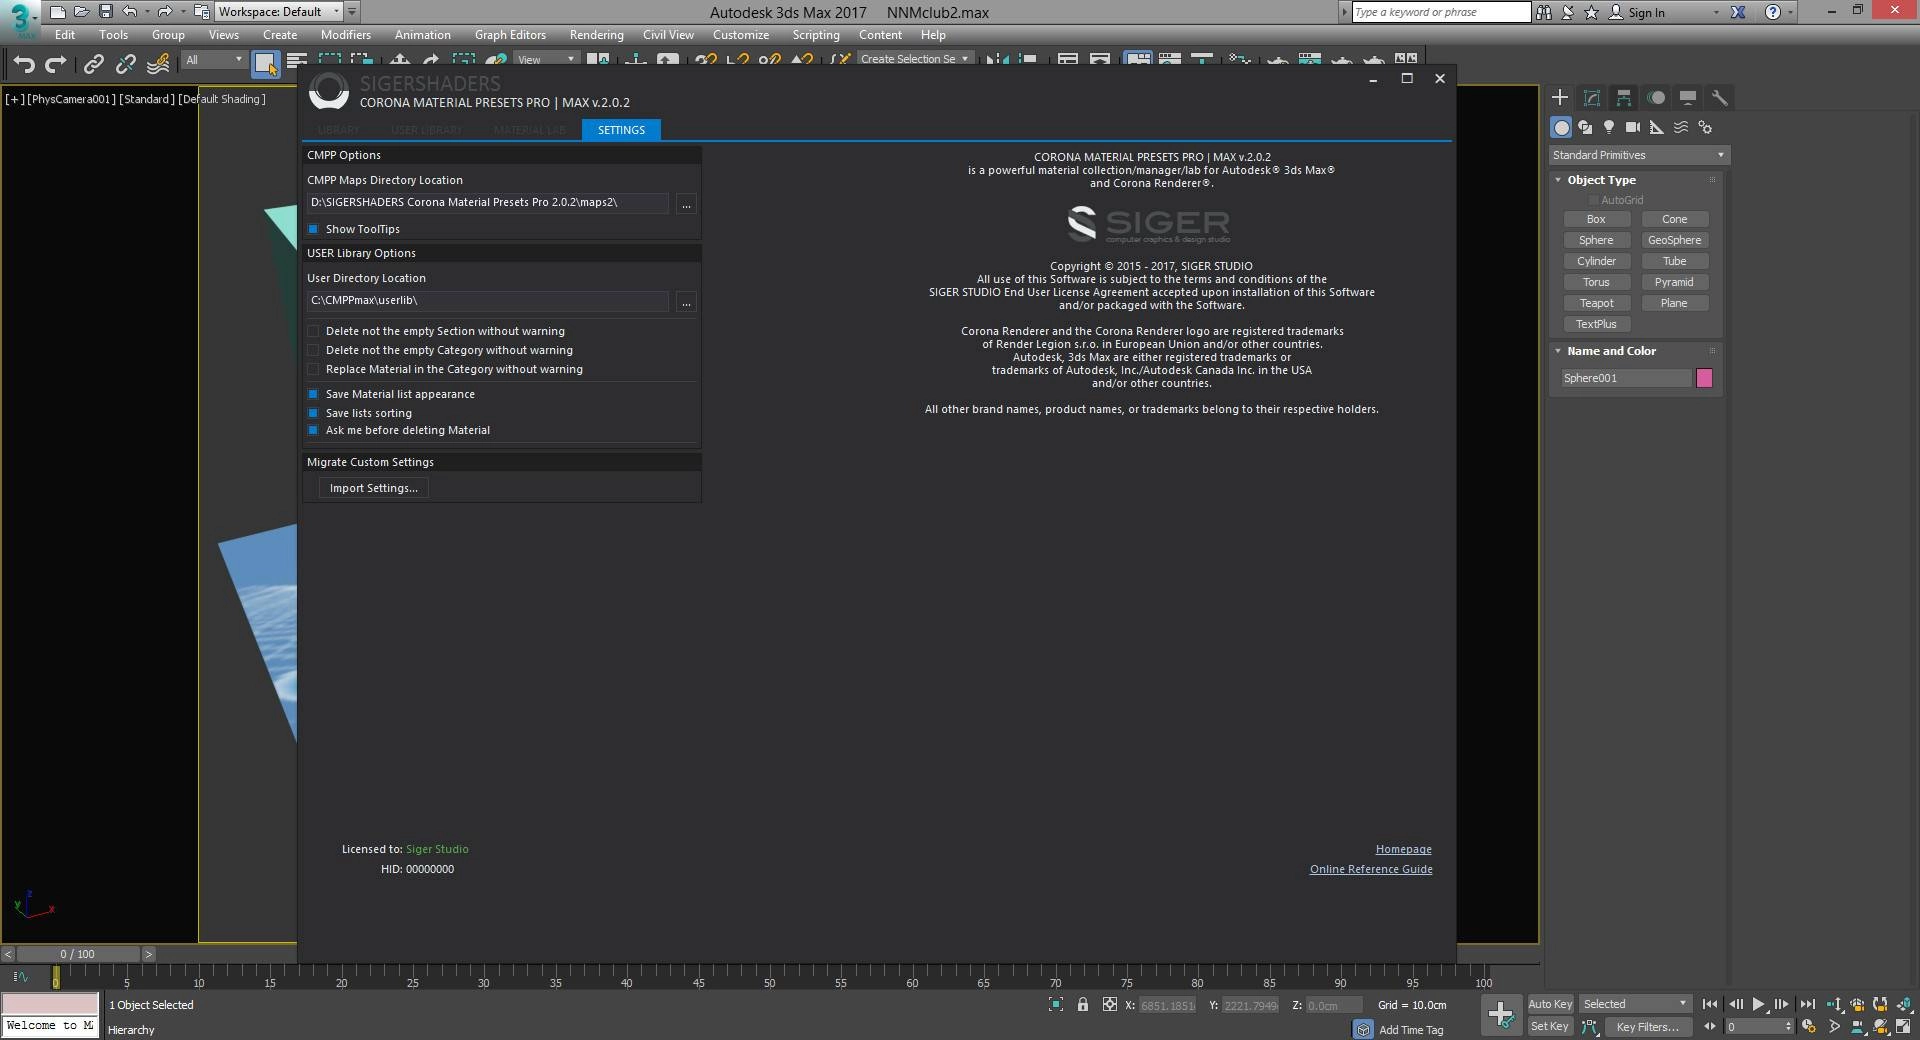
Task: Click the Time Configuration icon
Action: click(1808, 1026)
